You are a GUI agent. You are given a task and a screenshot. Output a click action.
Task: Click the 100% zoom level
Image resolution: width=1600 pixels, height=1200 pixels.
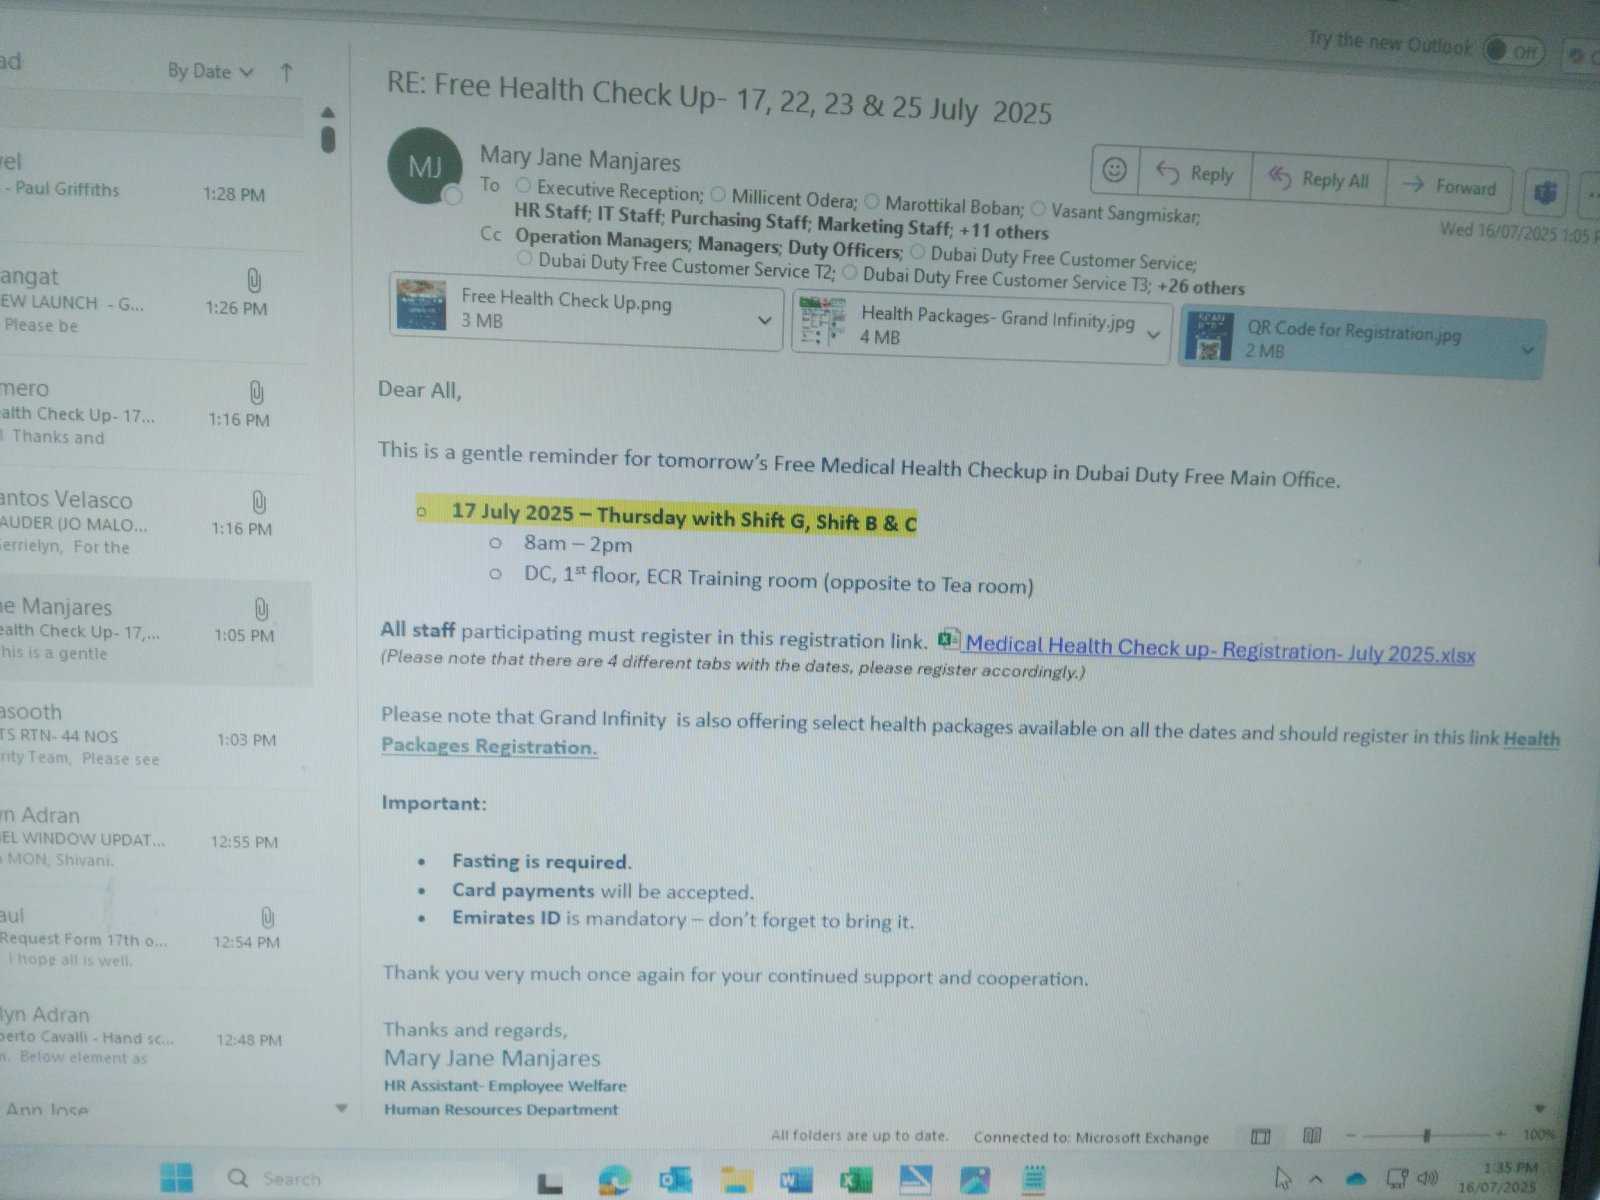[1538, 1134]
